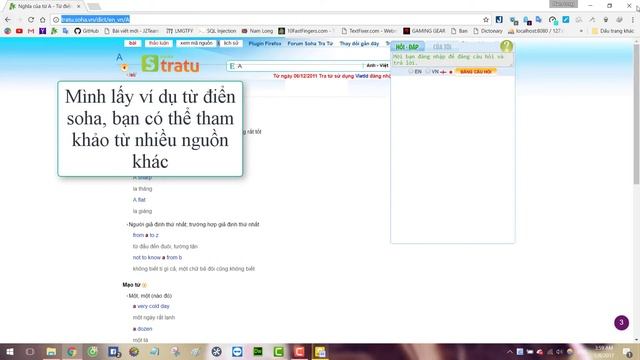The image size is (640, 360).
Task: Open the LMGTFY bookmark
Action: click(x=180, y=31)
